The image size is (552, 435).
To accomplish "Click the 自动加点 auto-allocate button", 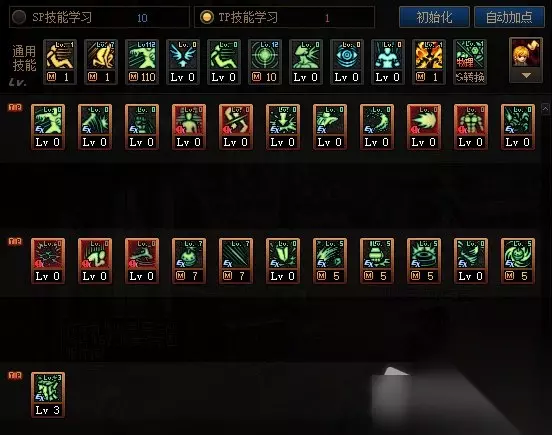I will (x=509, y=17).
